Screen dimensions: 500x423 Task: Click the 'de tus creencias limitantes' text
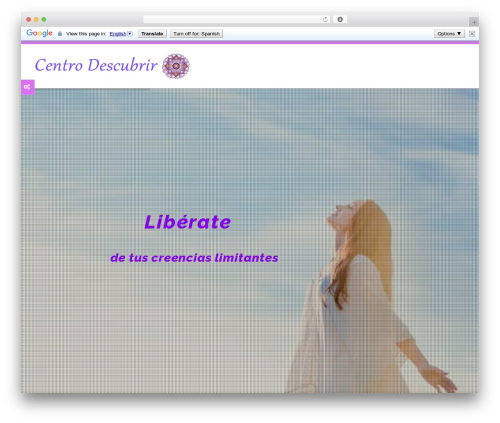194,258
